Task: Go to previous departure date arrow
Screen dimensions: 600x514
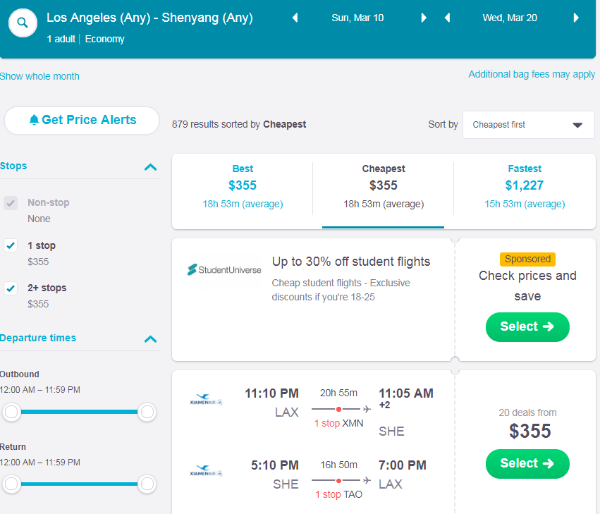Action: tap(295, 18)
